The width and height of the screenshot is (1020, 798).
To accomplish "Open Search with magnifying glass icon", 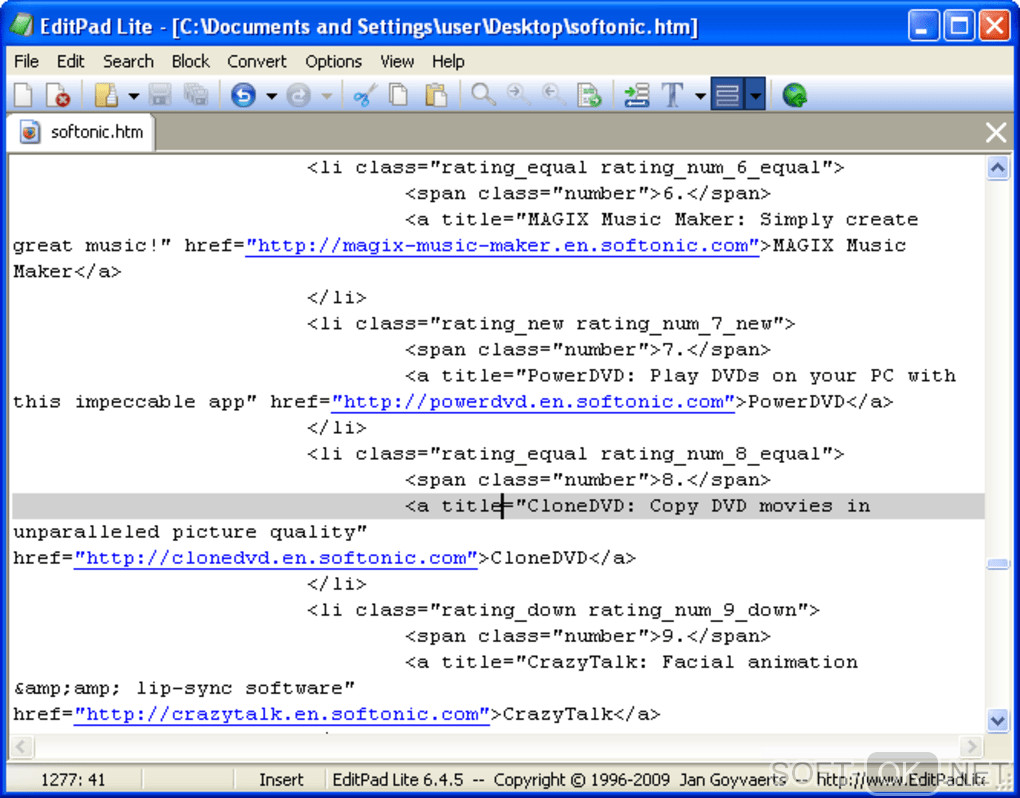I will tap(483, 95).
